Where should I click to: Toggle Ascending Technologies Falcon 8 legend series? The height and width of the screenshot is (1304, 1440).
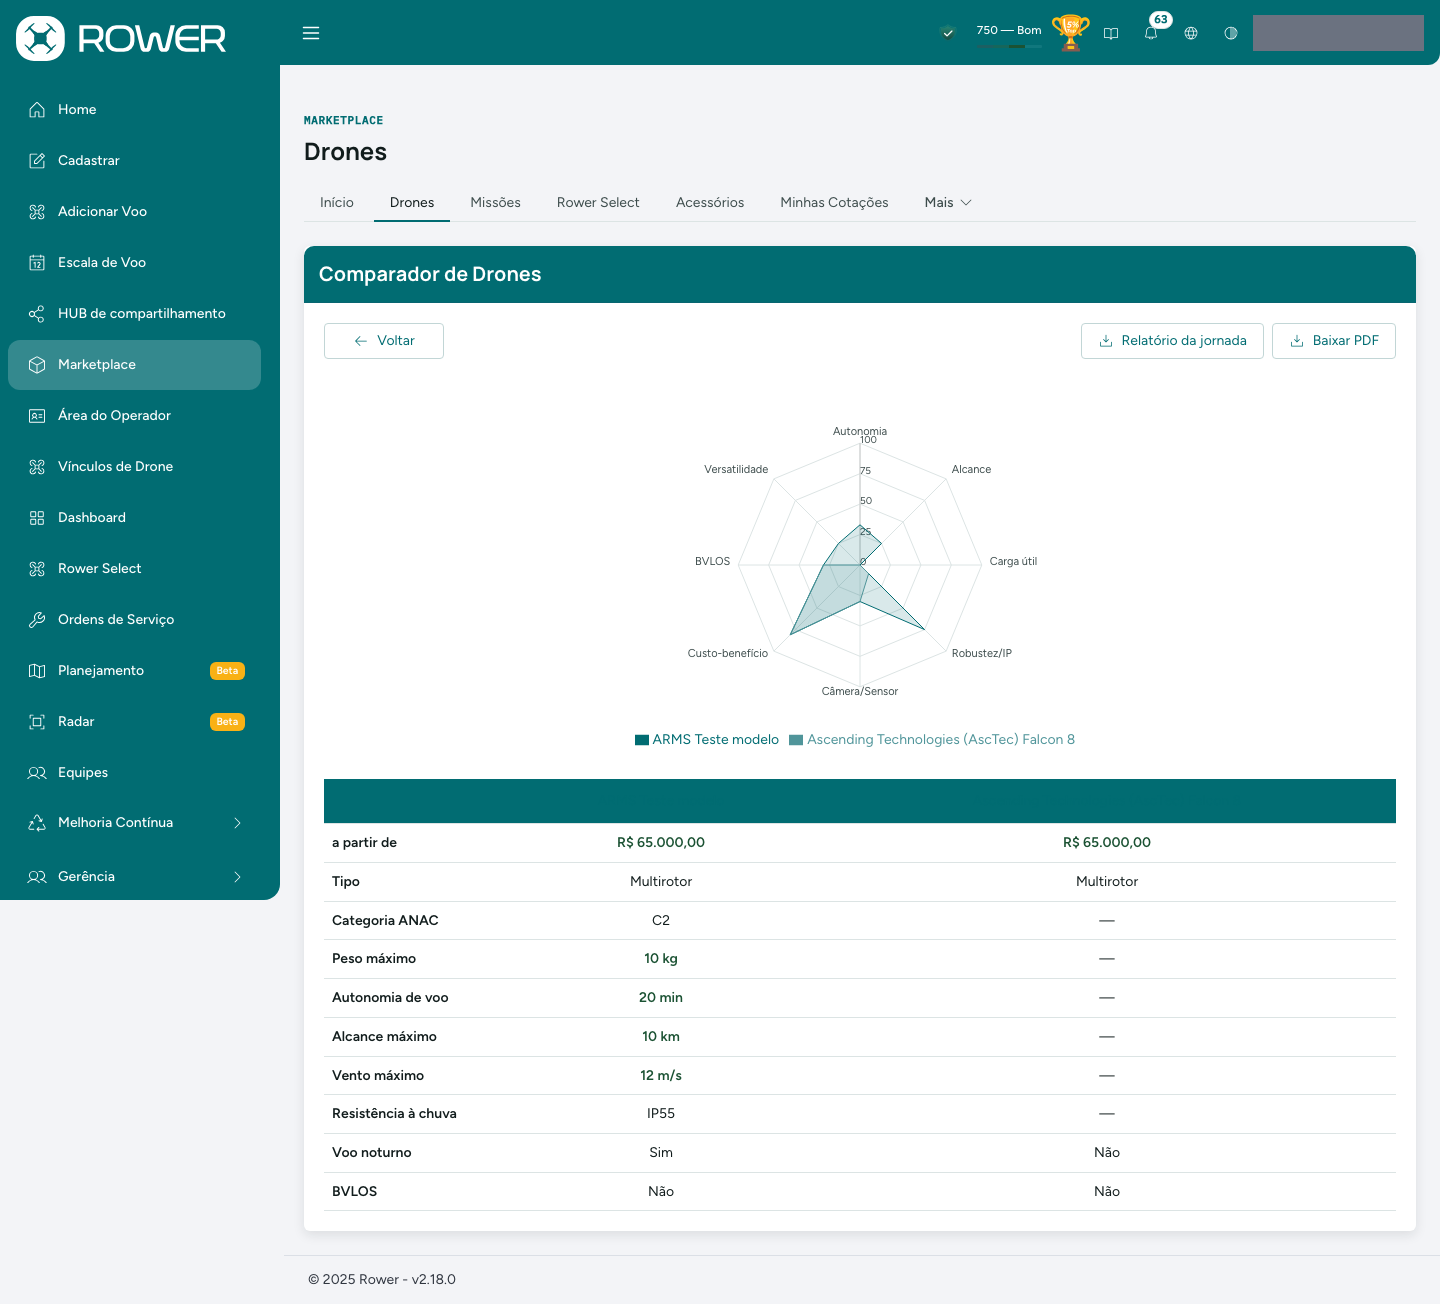pos(932,740)
